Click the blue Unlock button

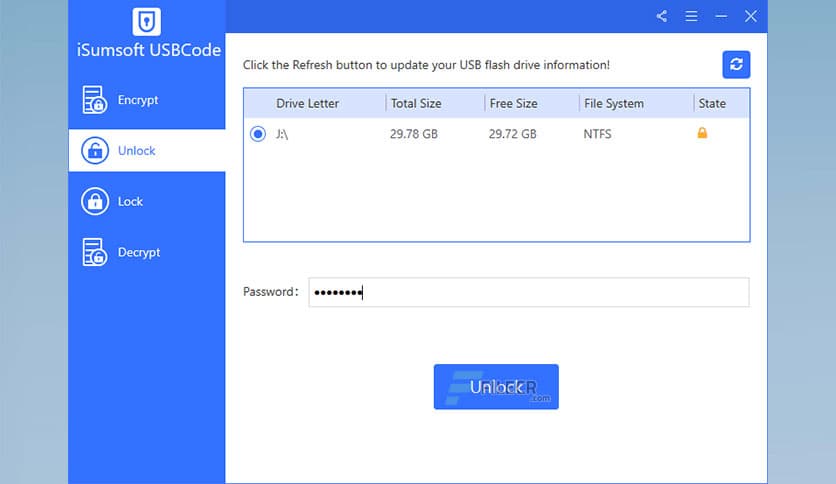click(496, 387)
